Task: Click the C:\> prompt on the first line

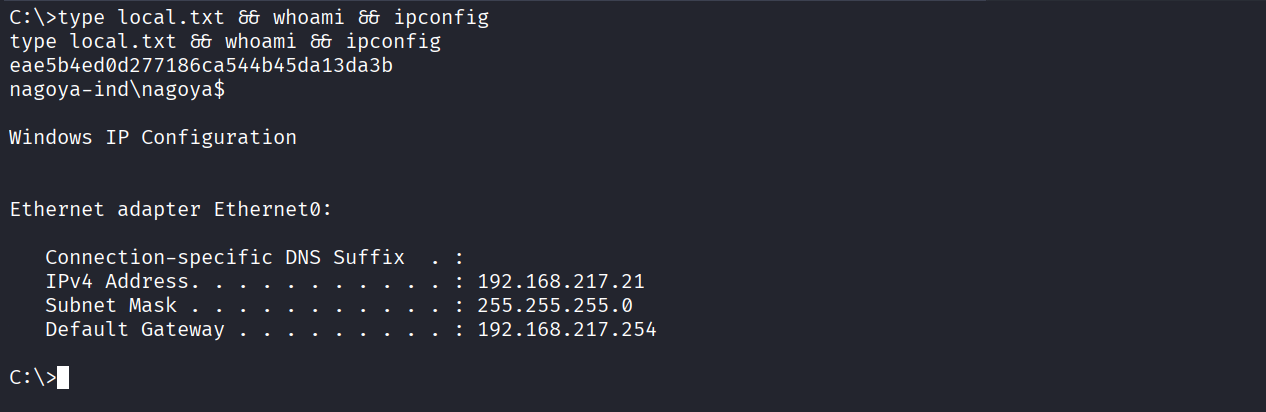Action: point(33,18)
